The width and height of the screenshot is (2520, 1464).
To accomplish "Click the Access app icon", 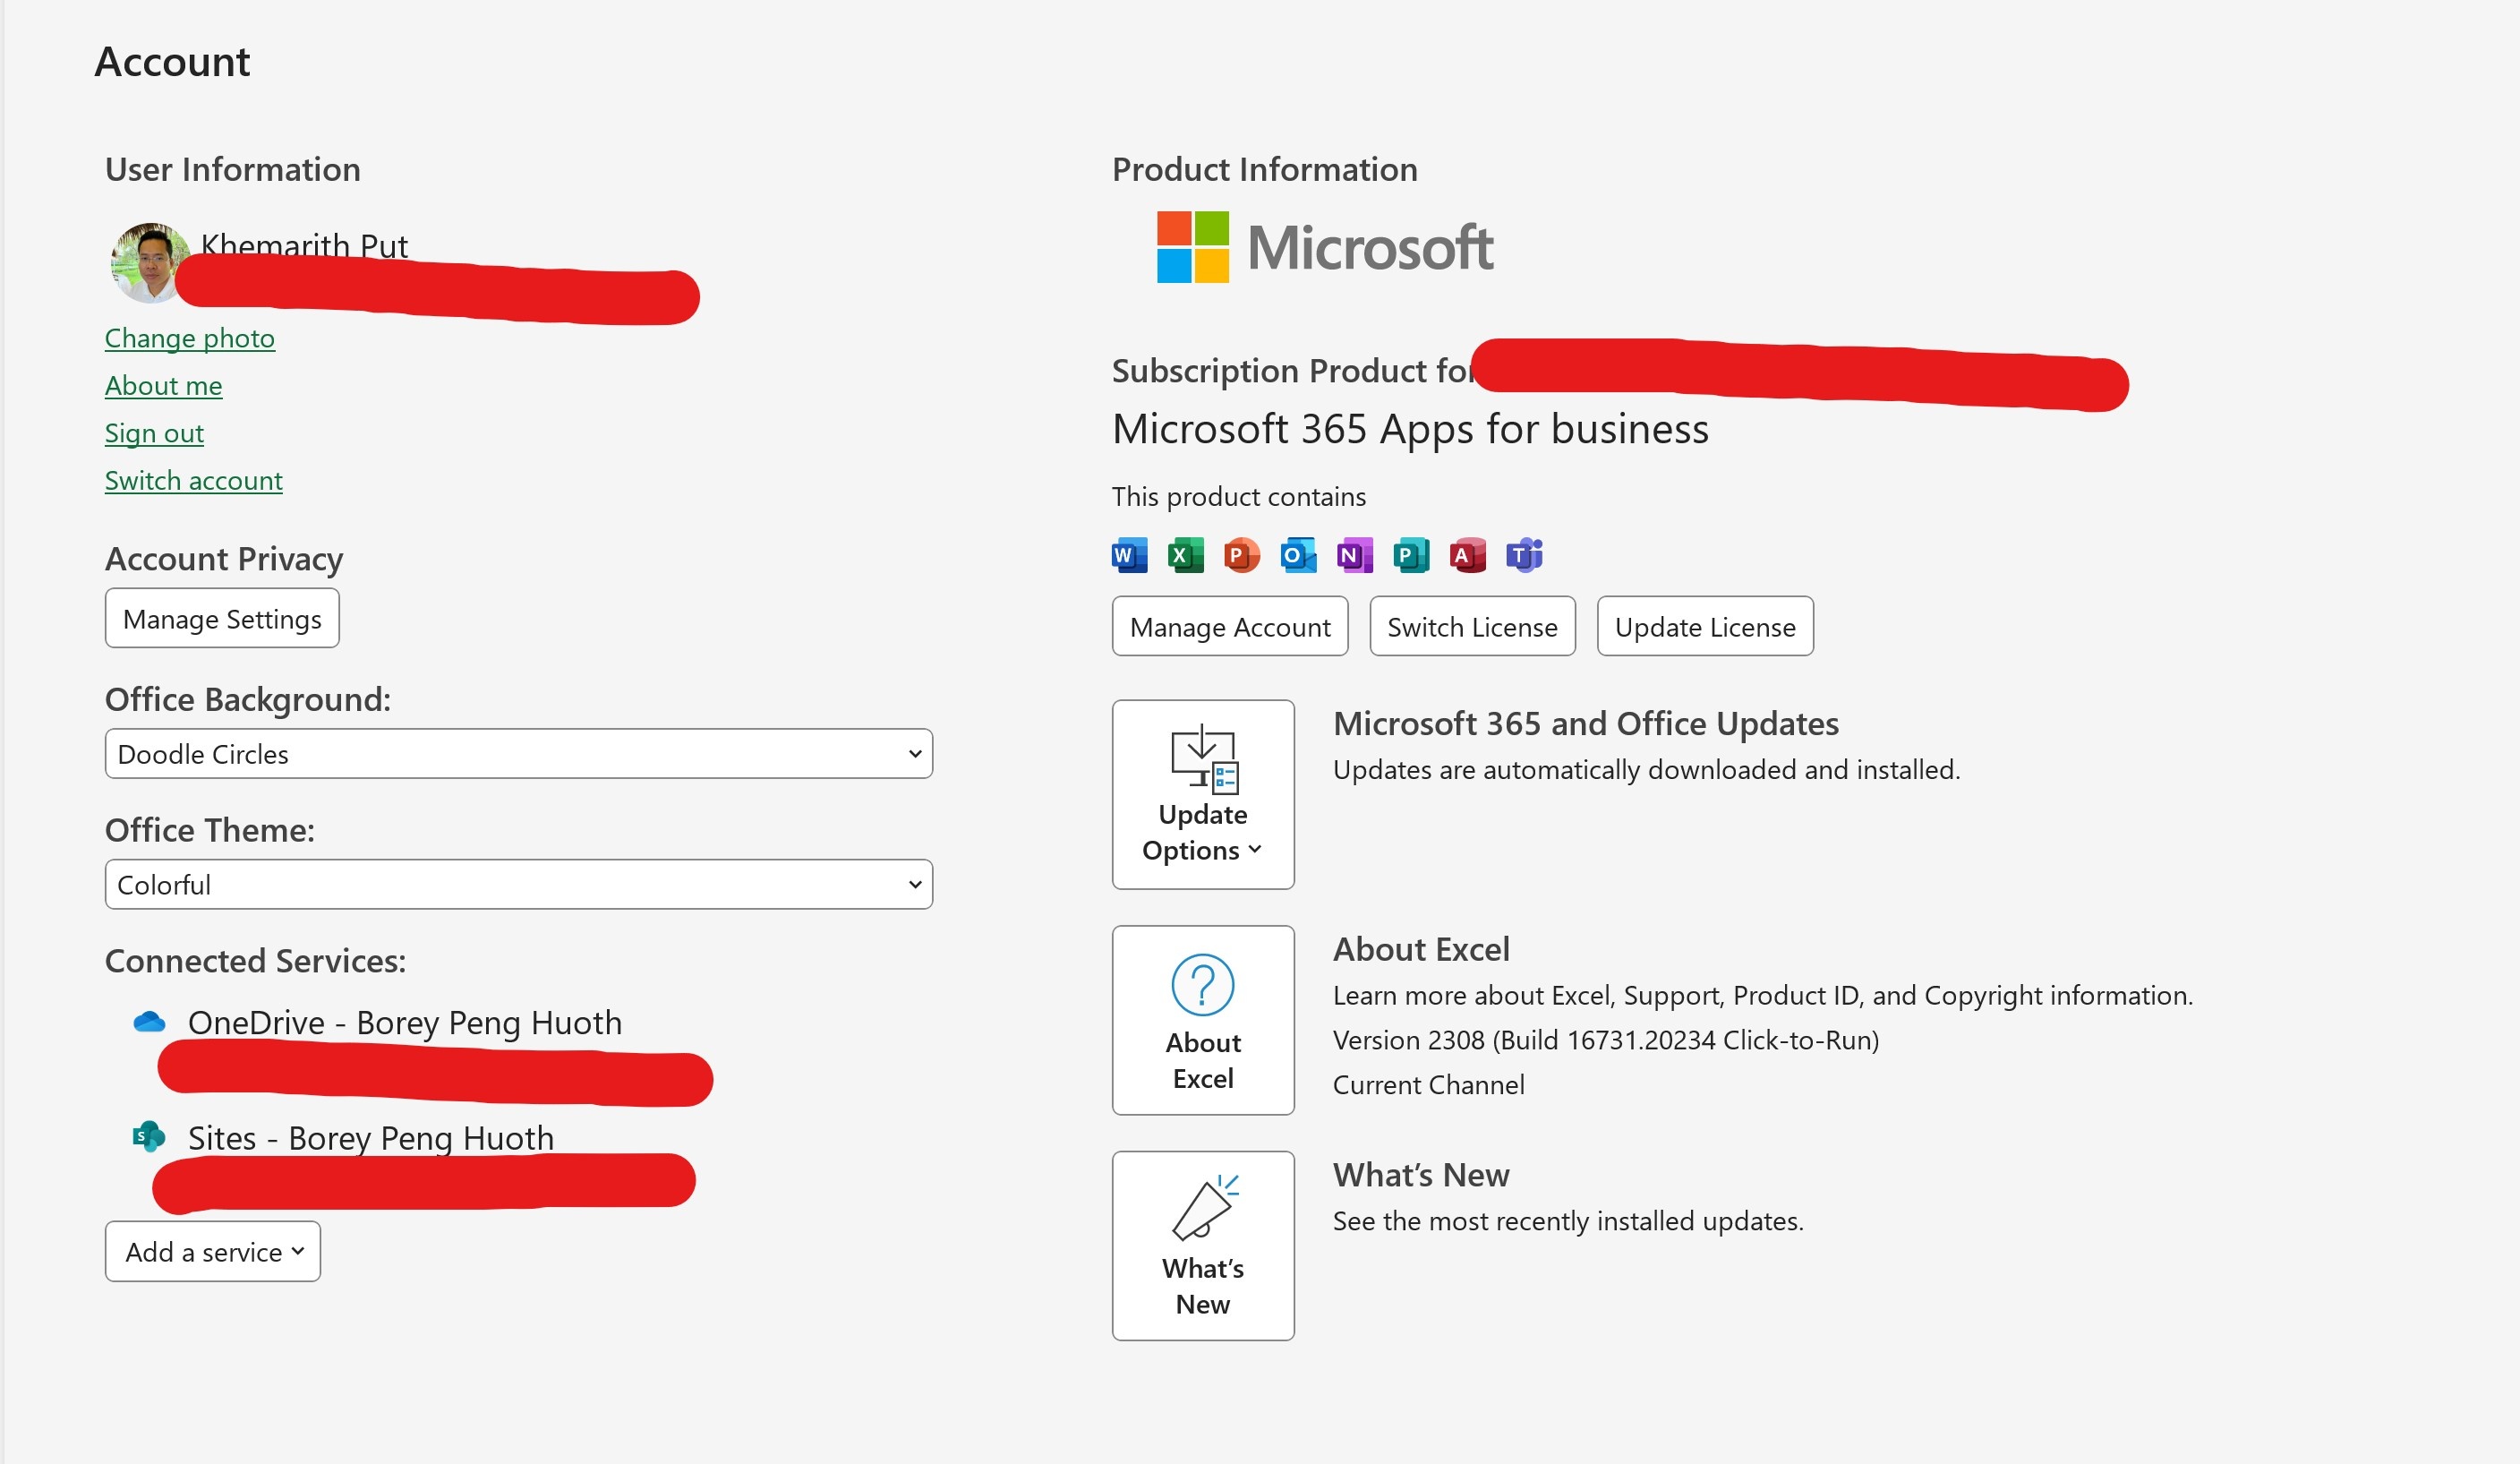I will (x=1467, y=555).
